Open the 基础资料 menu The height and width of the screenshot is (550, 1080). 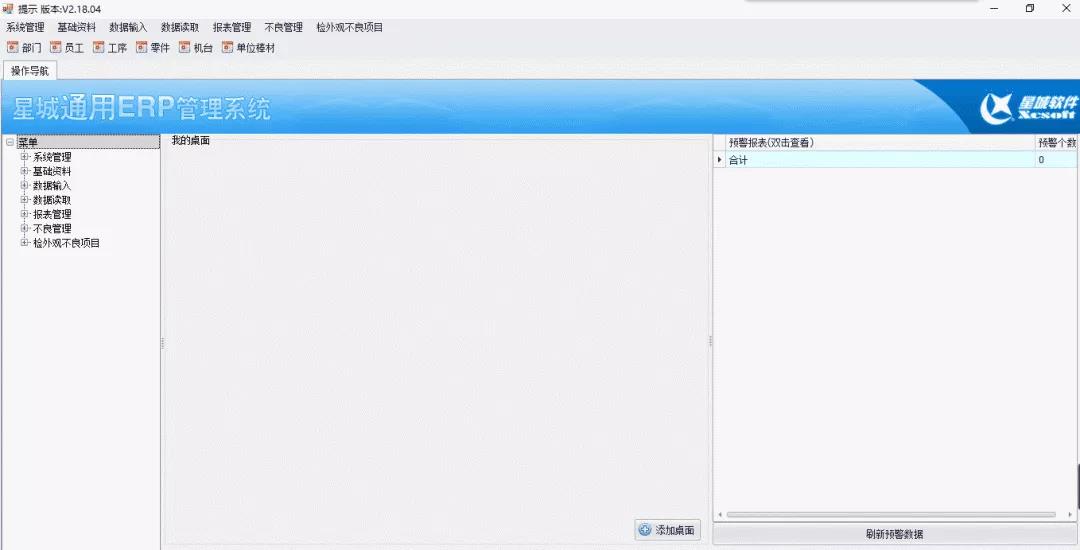pyautogui.click(x=76, y=28)
